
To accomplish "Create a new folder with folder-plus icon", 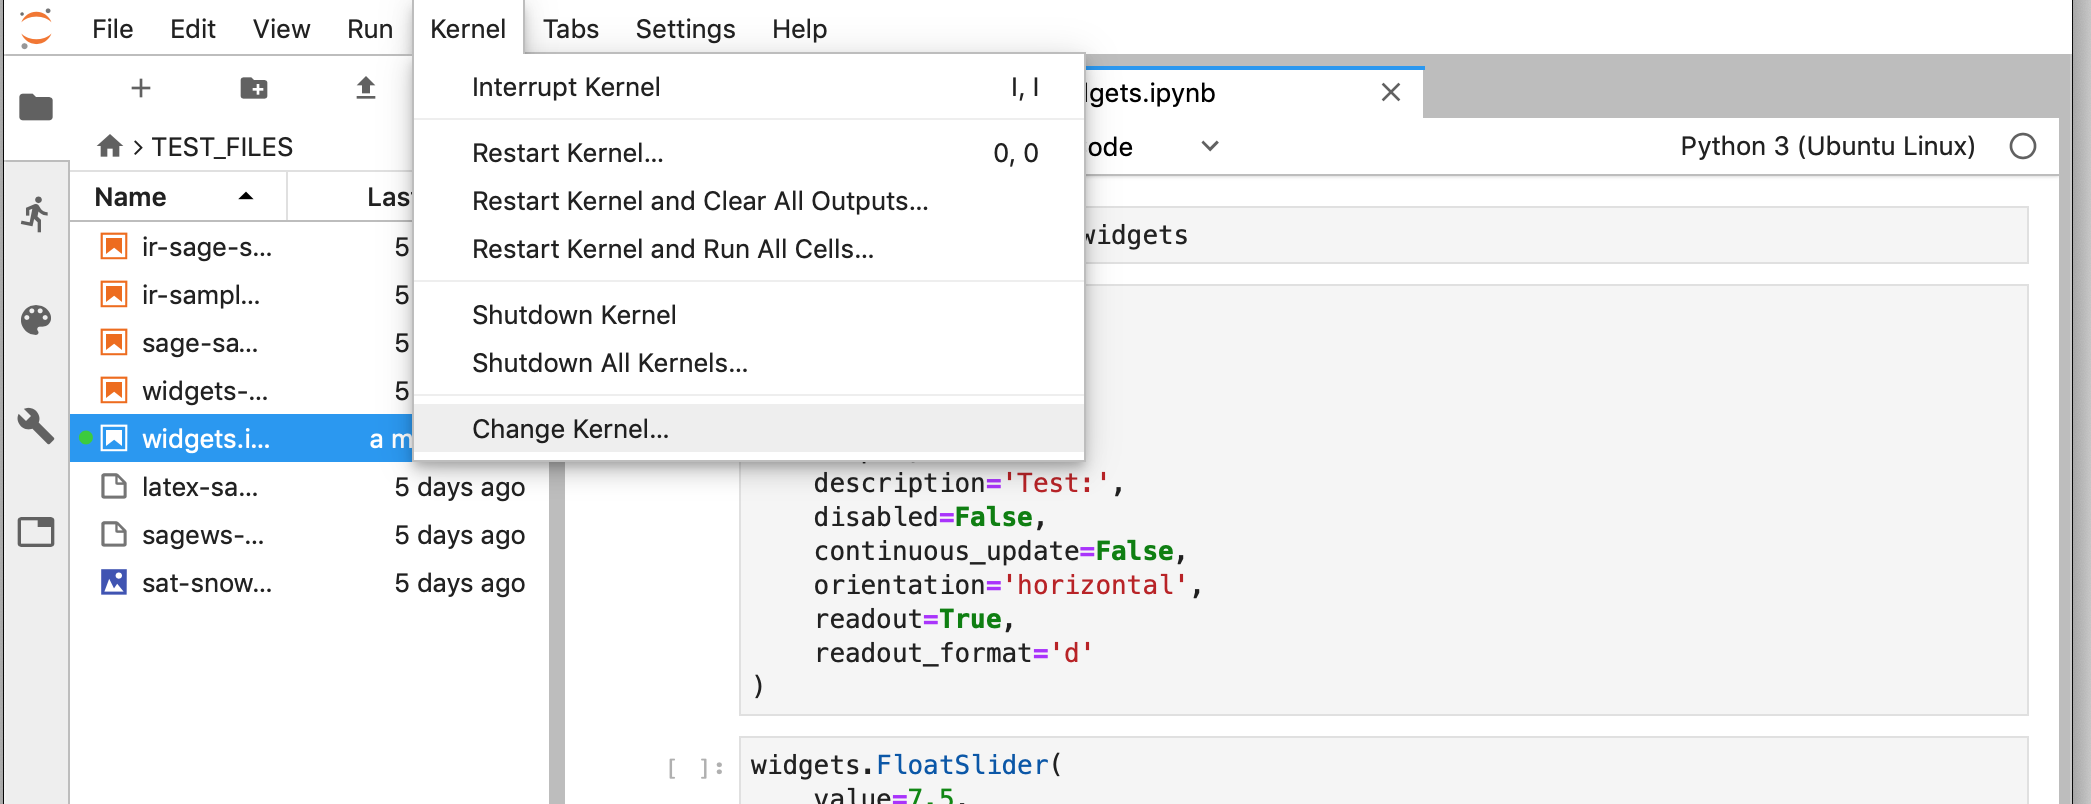I will coord(254,88).
